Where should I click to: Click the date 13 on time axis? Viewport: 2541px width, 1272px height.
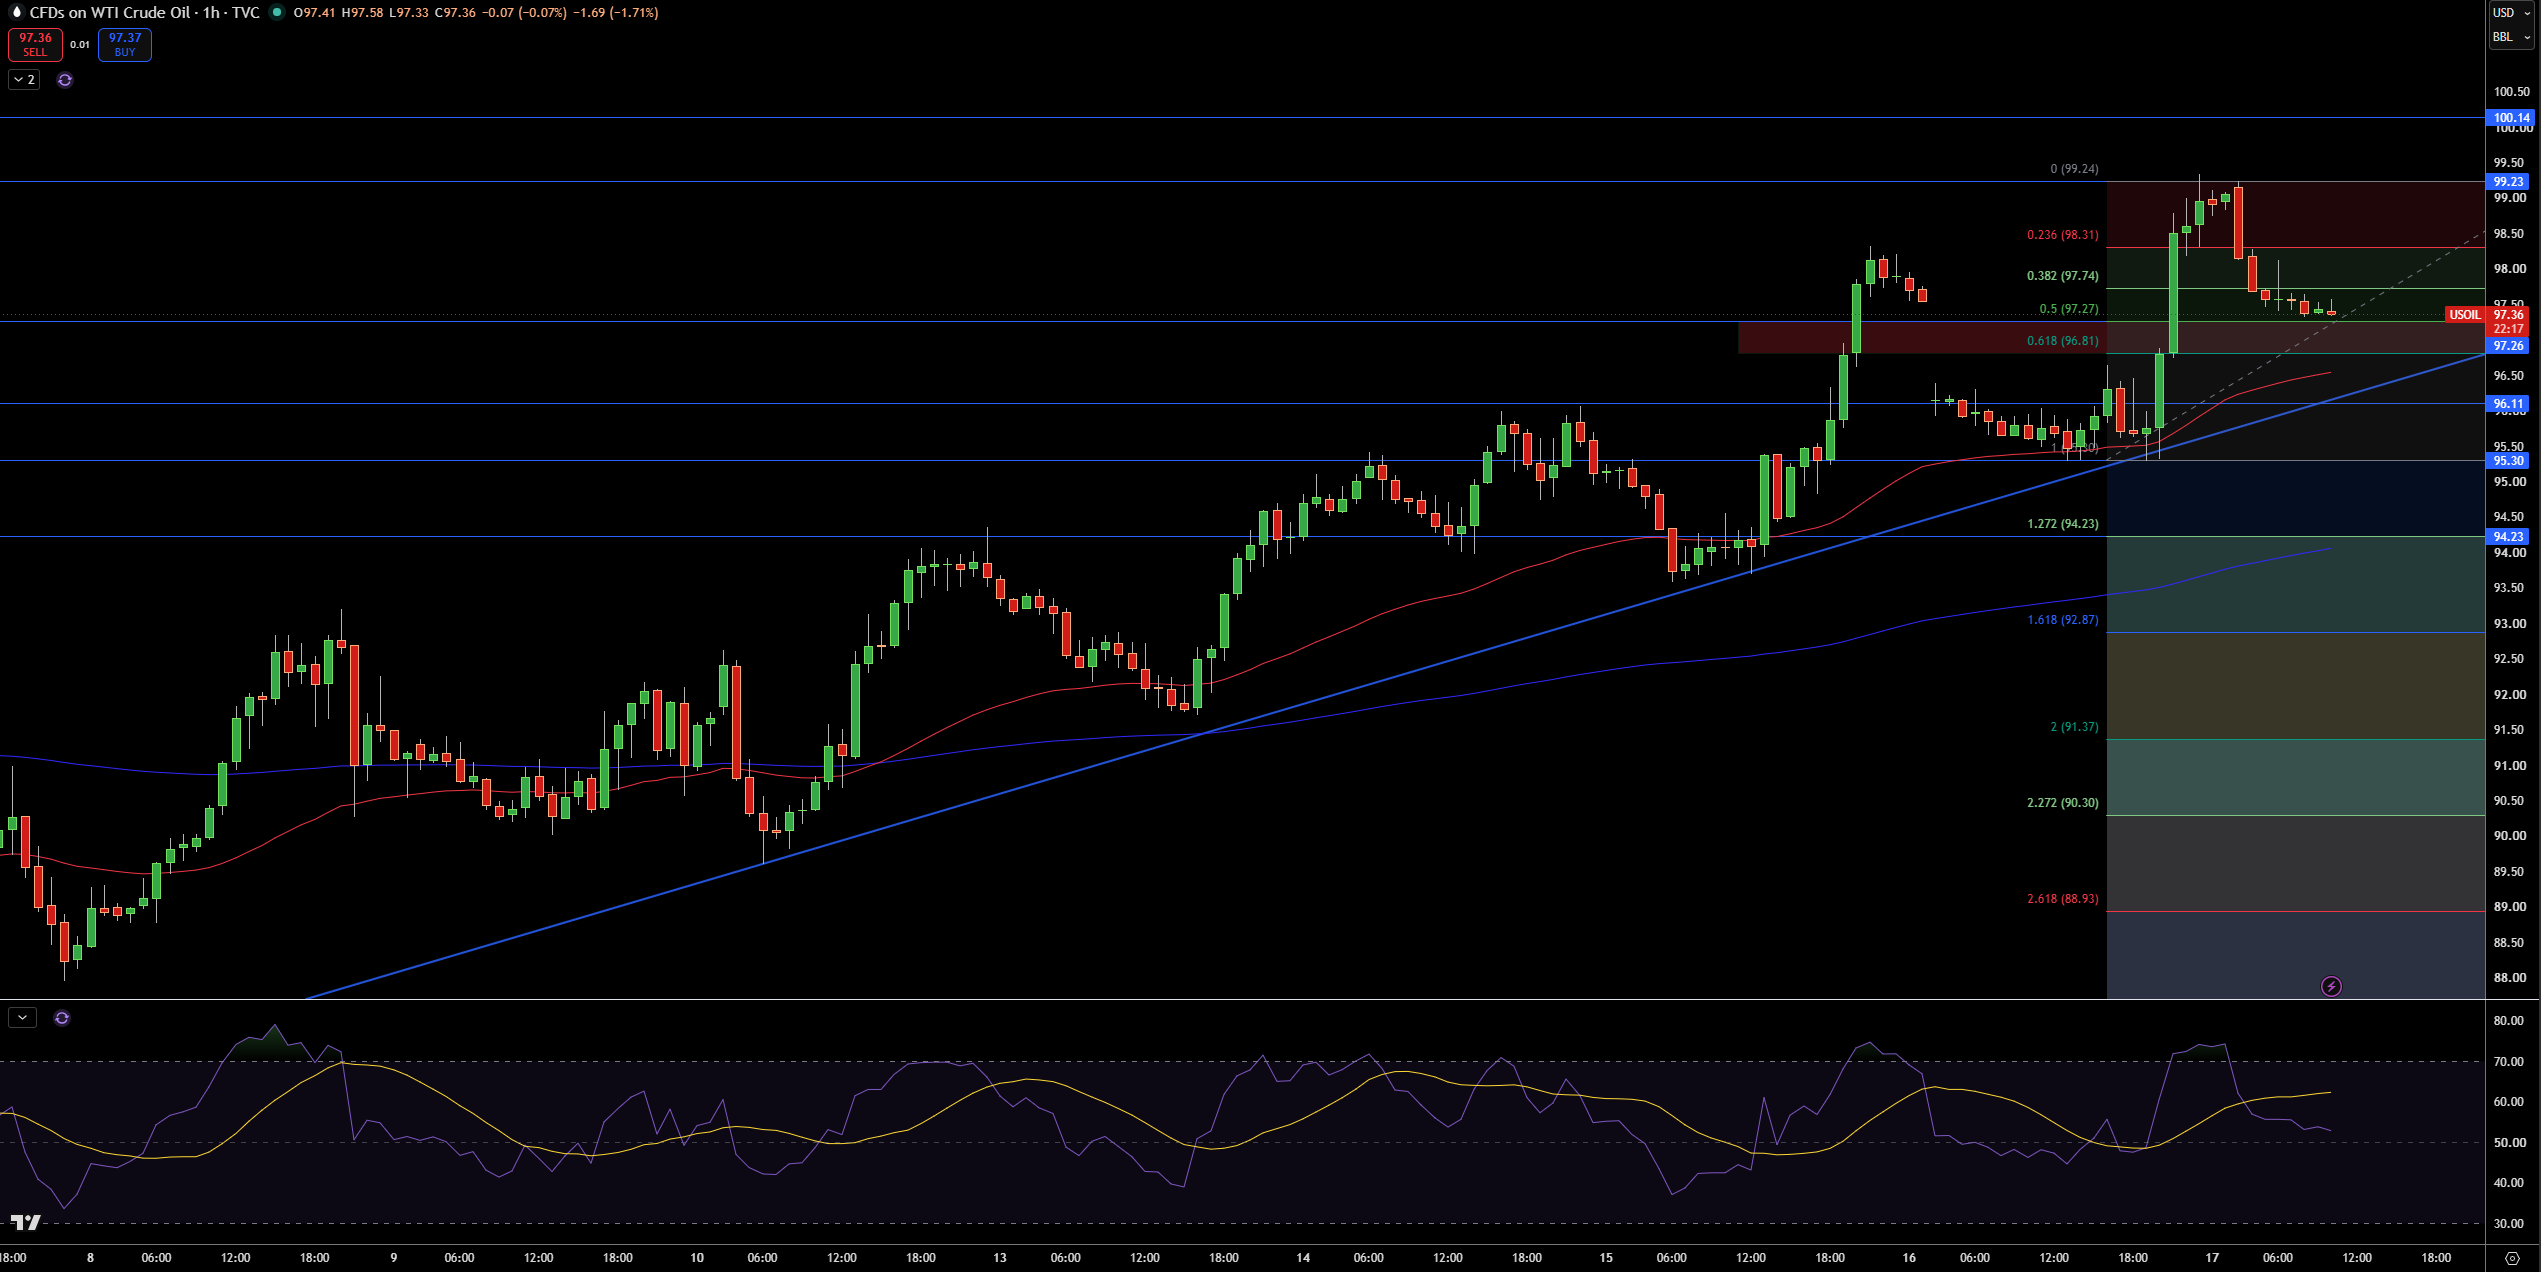coord(999,1258)
